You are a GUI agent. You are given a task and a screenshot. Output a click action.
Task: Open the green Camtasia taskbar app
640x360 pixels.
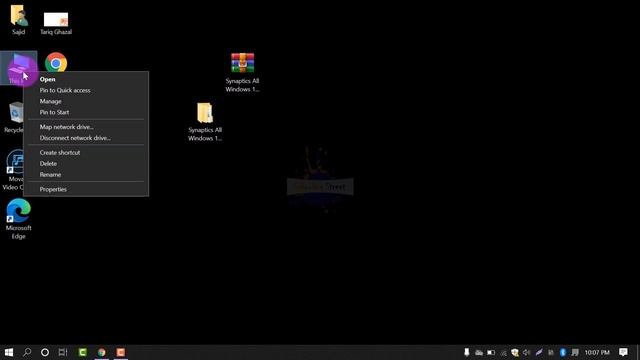pyautogui.click(x=82, y=352)
